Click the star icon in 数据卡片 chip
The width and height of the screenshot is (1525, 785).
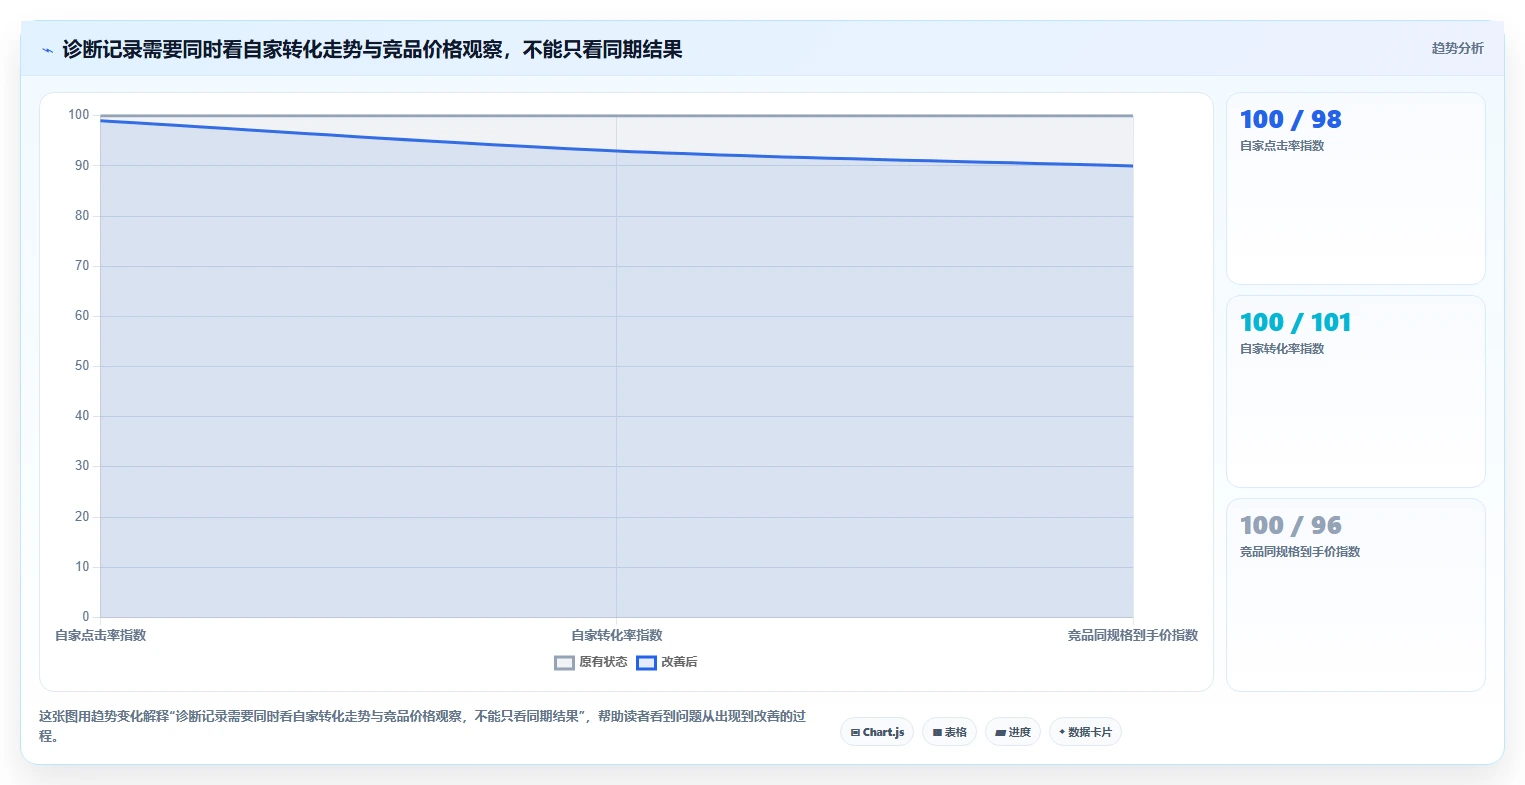click(x=1062, y=732)
